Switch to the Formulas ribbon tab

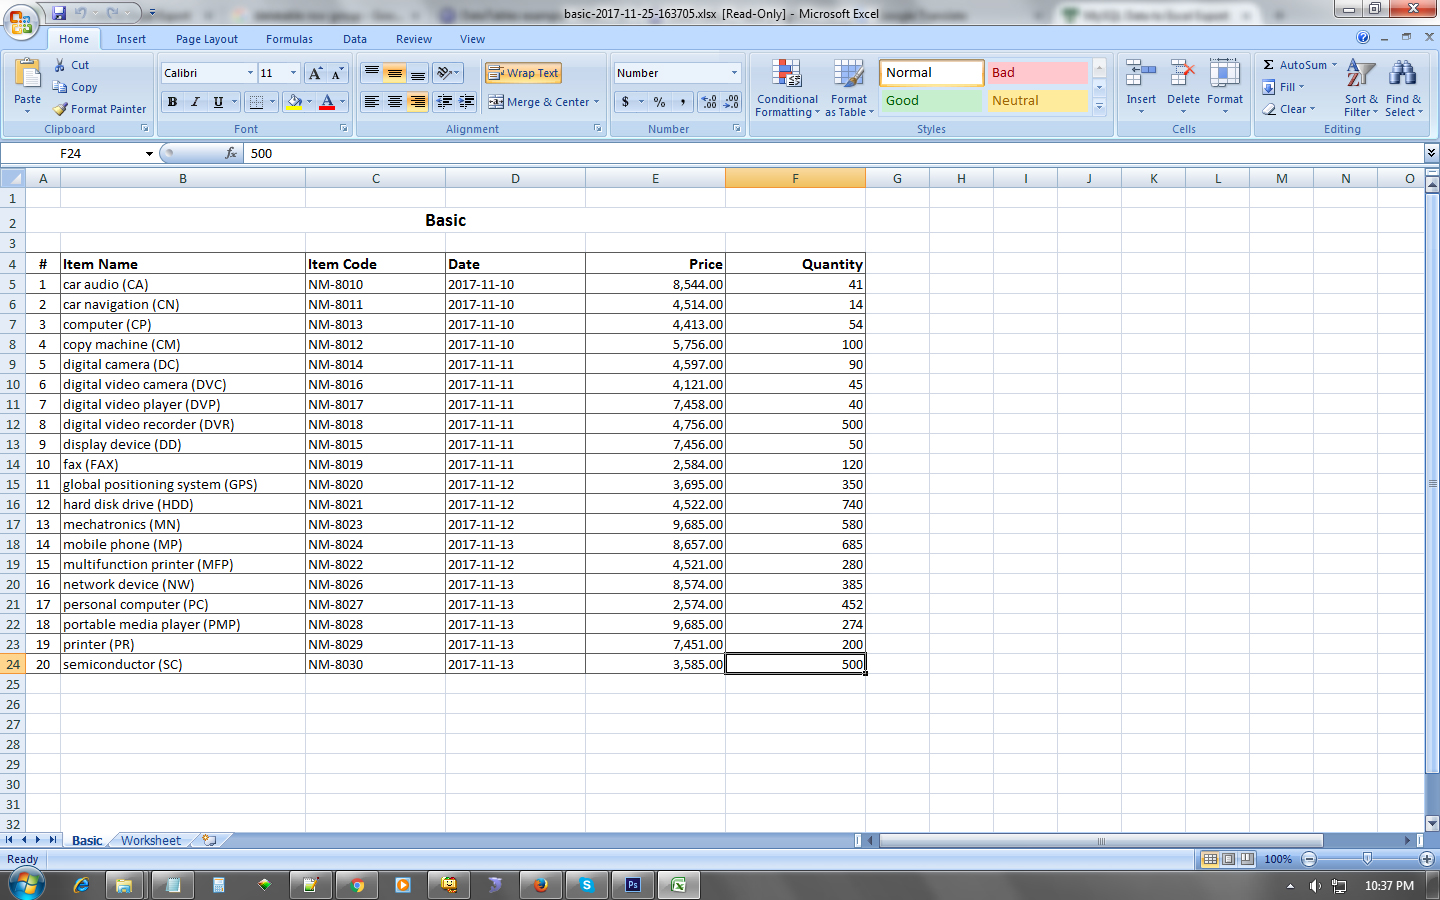[x=289, y=39]
